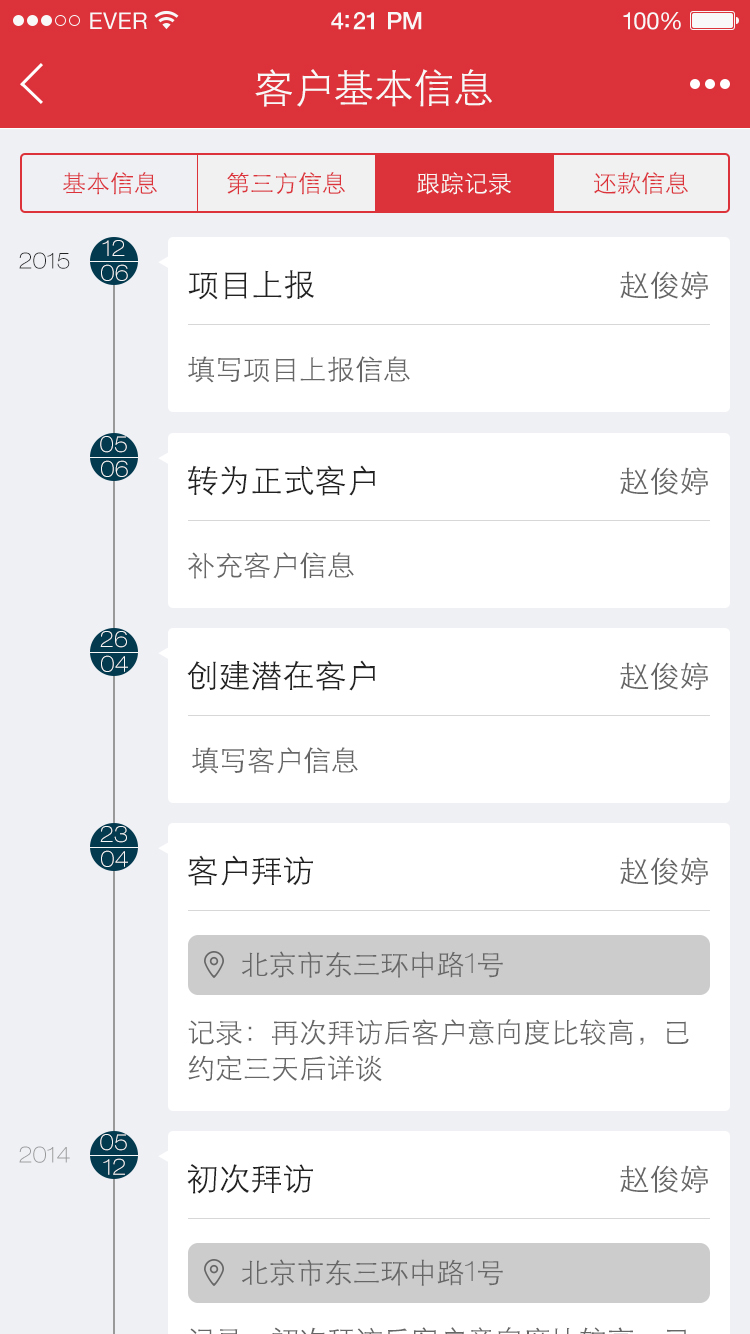Open the three-dot more options menu
This screenshot has height=1334, width=750.
tap(709, 85)
